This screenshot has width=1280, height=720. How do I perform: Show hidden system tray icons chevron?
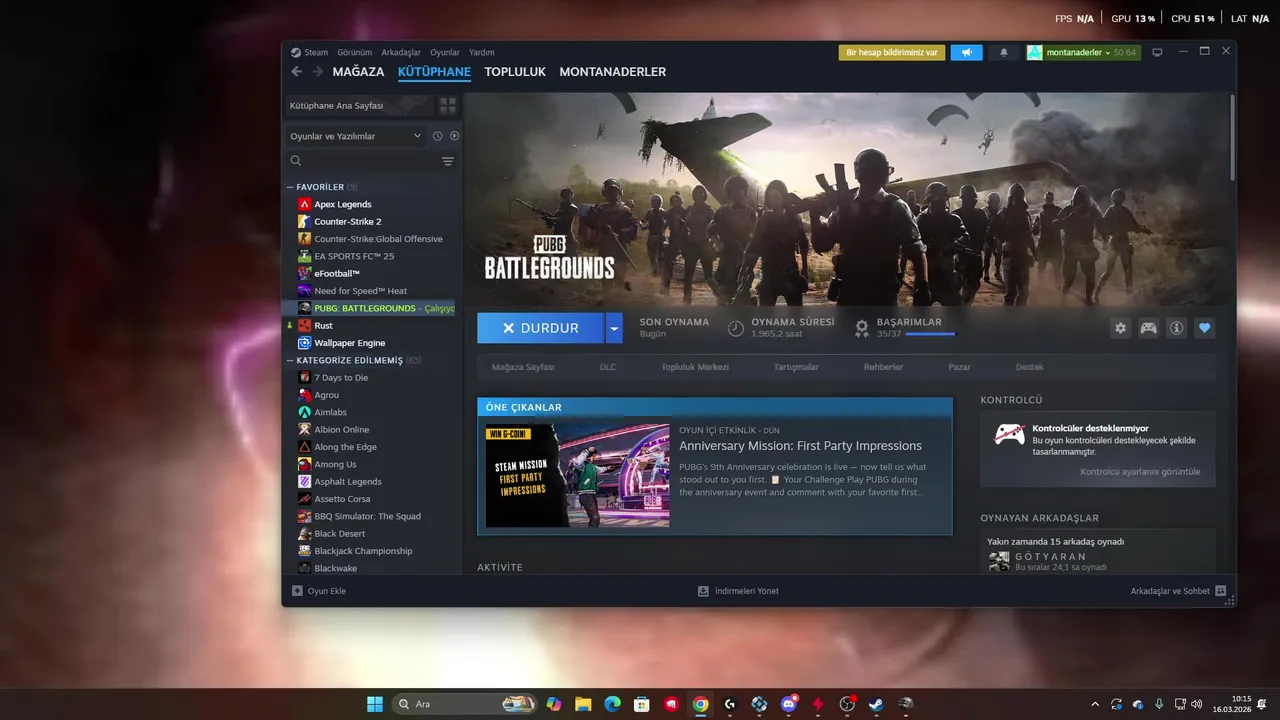point(1095,704)
